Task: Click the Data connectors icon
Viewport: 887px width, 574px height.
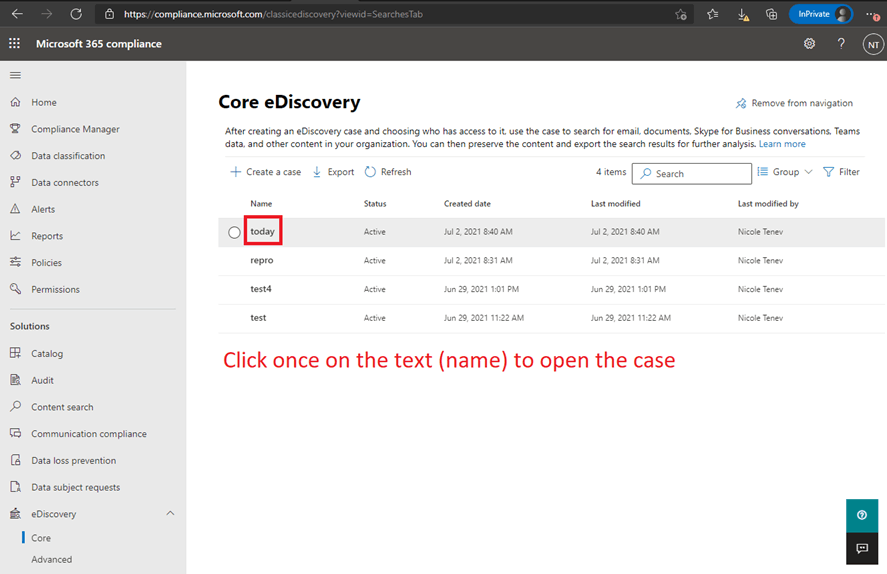Action: click(x=15, y=182)
